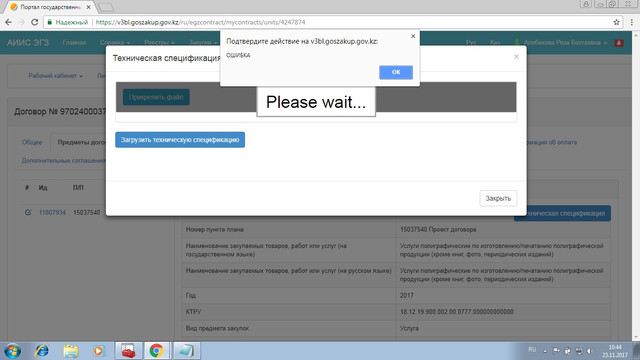Click the page vertical scrollbar
Screen dimensions: 640x360
[636, 186]
